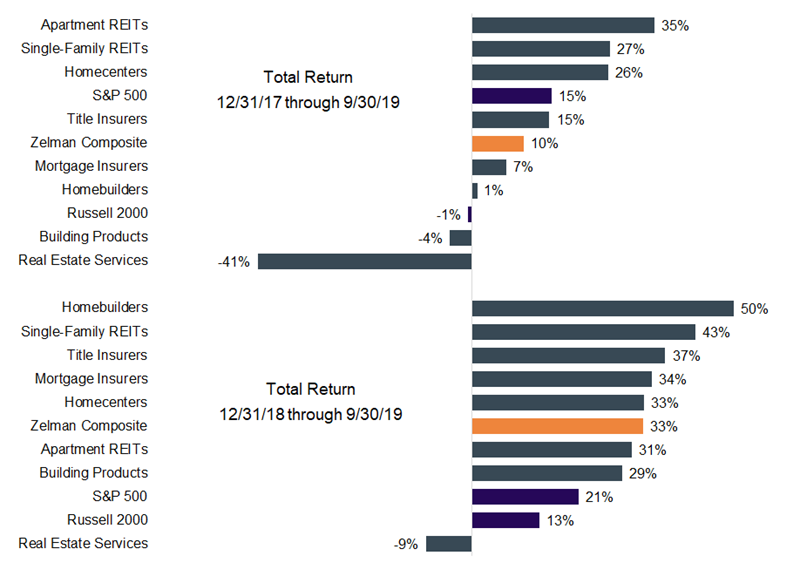The image size is (800, 583).
Task: Click the orange Zelman Composite 10% bar
Action: (498, 143)
